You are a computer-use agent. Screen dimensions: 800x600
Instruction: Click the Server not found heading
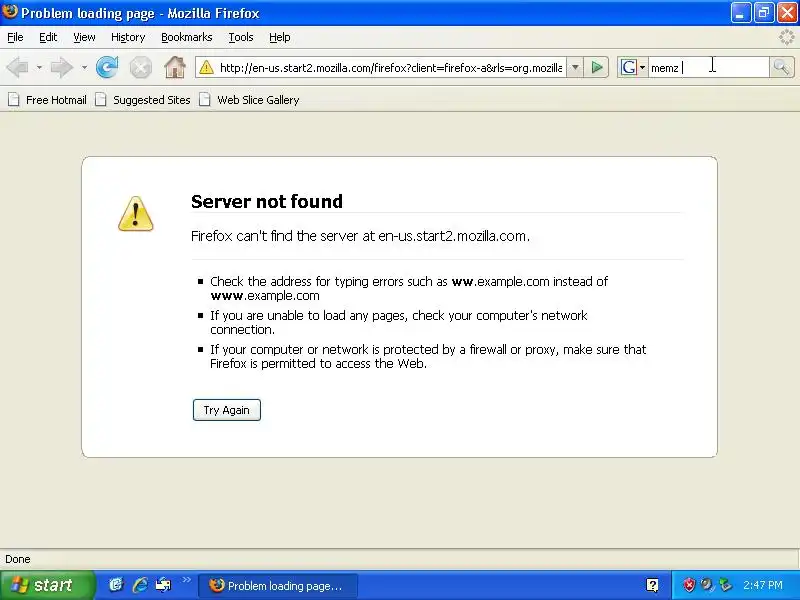click(x=267, y=202)
